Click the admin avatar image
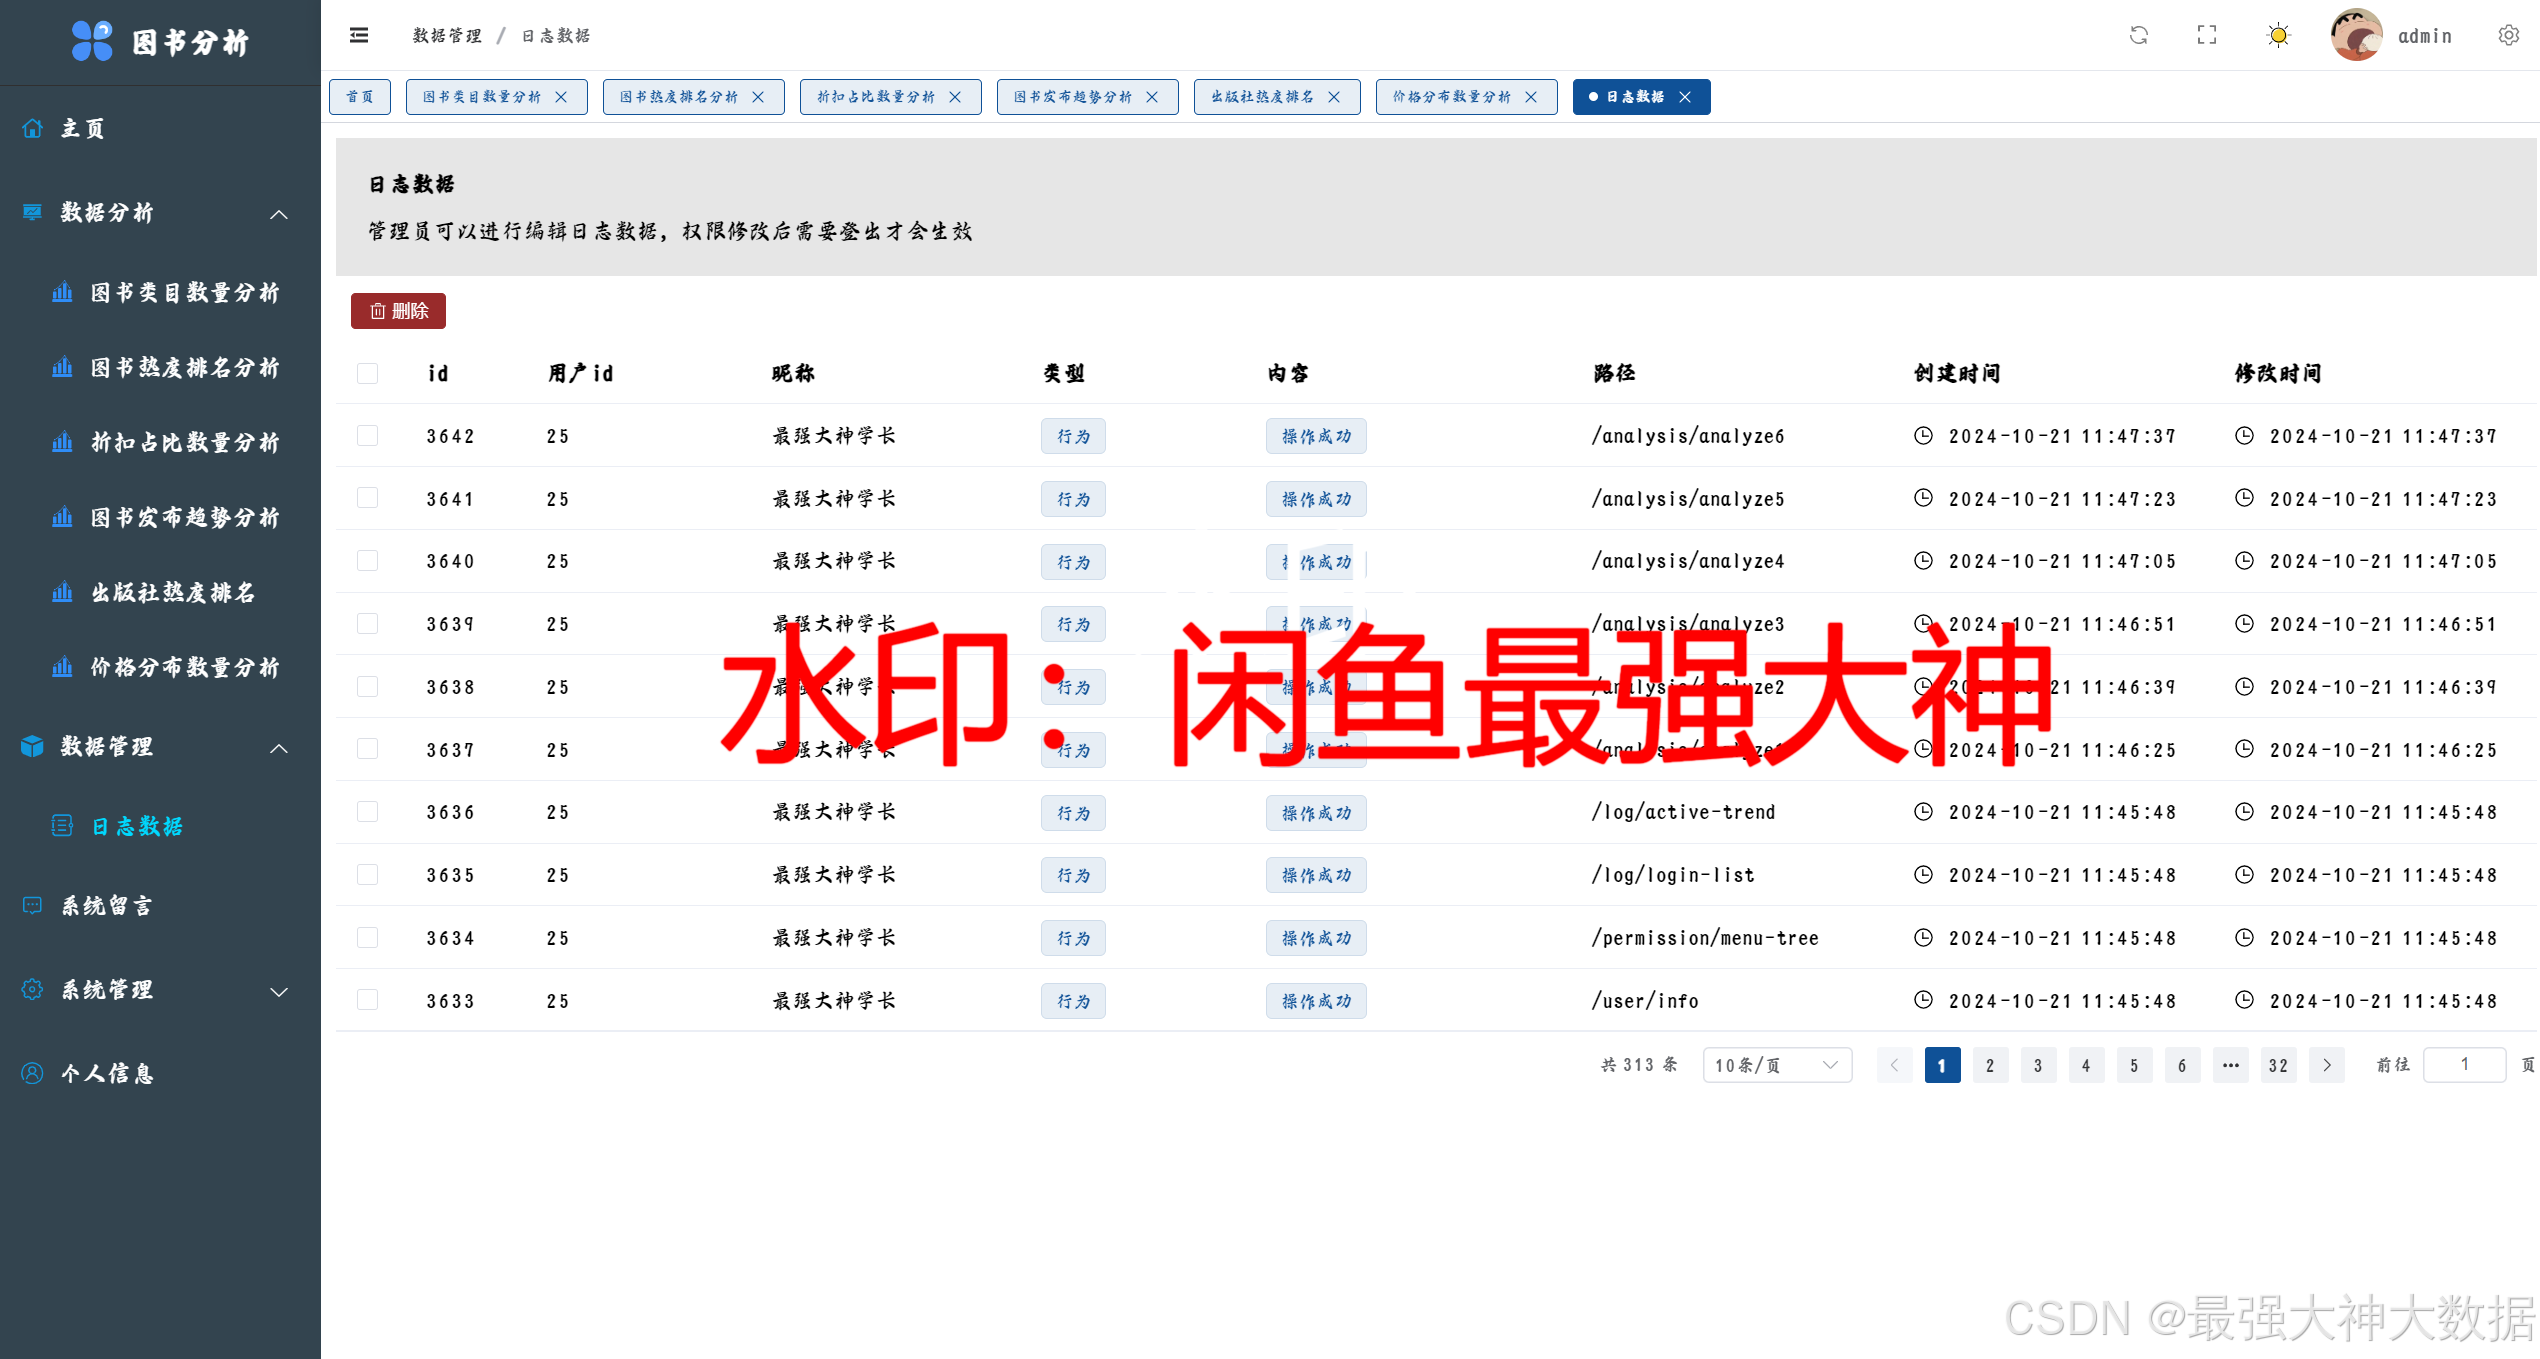 (x=2356, y=36)
